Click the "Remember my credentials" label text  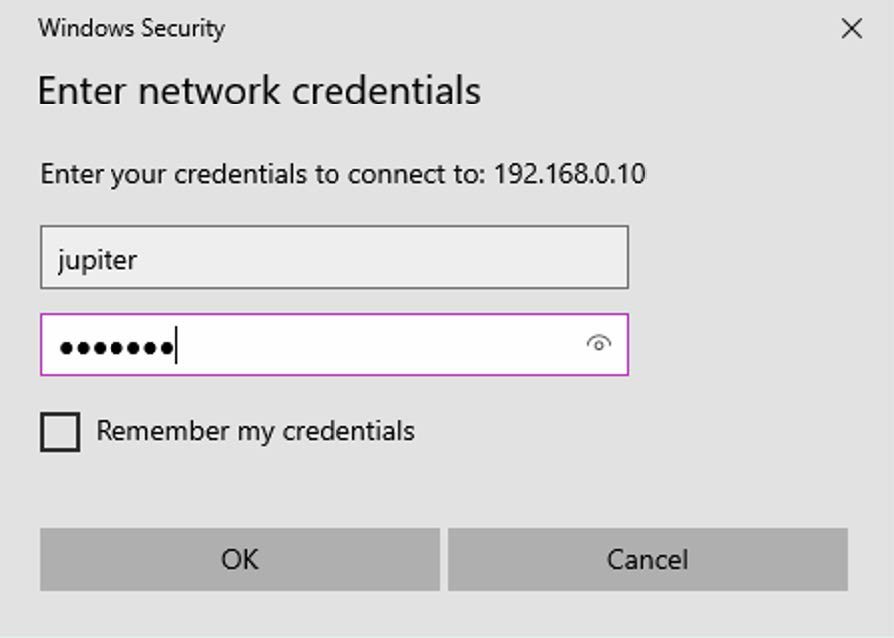pyautogui.click(x=255, y=431)
